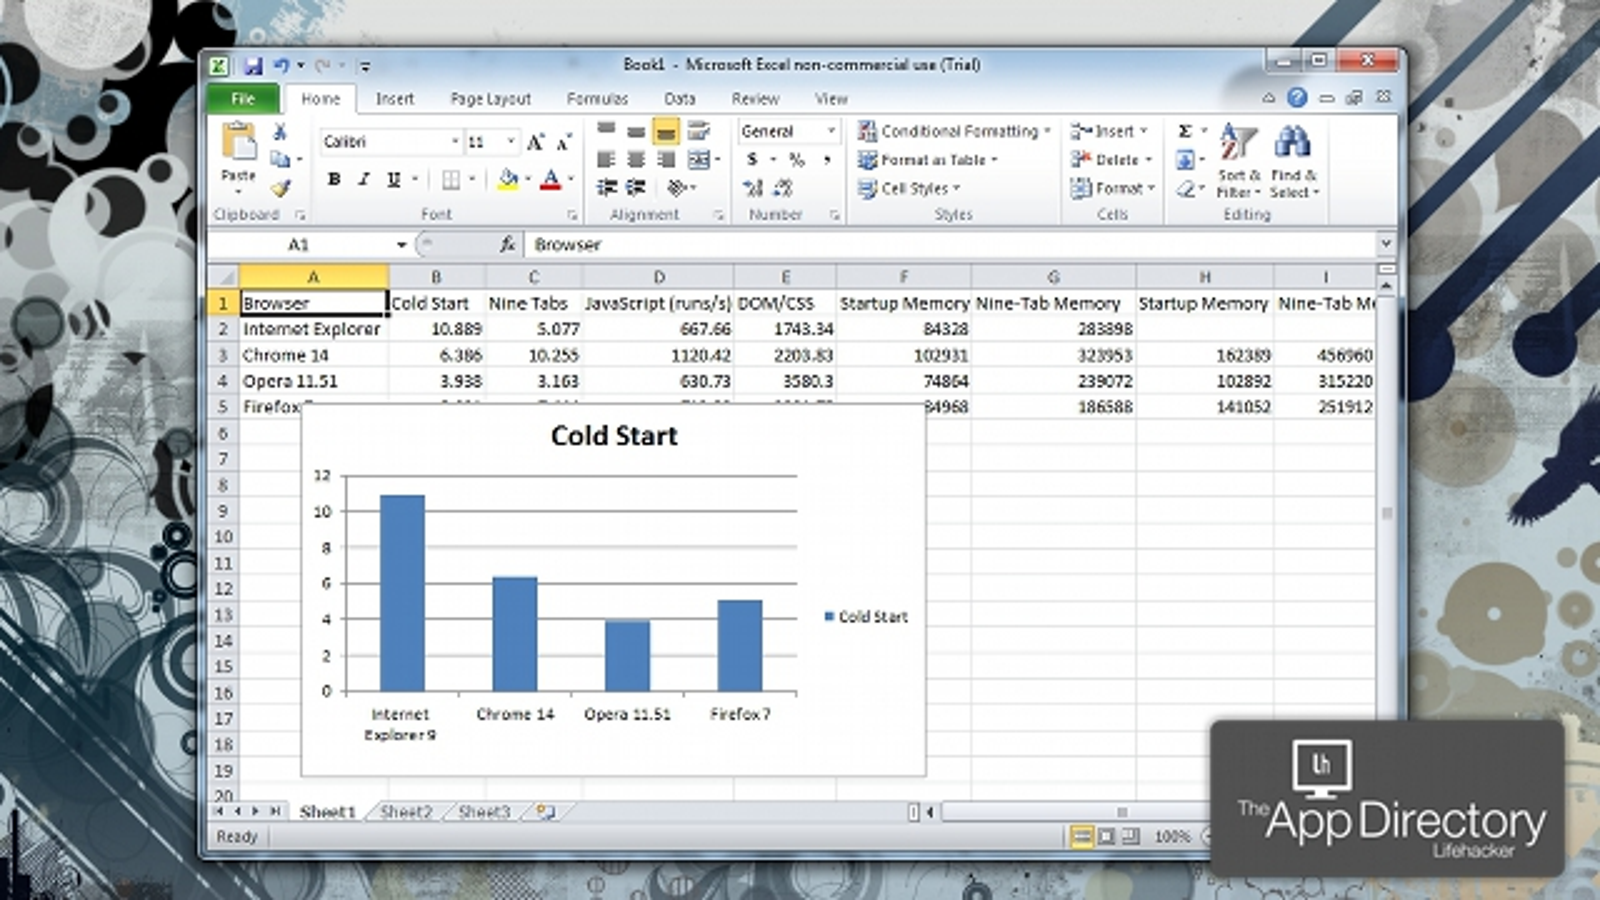Click the Redo arrow icon

[x=322, y=66]
